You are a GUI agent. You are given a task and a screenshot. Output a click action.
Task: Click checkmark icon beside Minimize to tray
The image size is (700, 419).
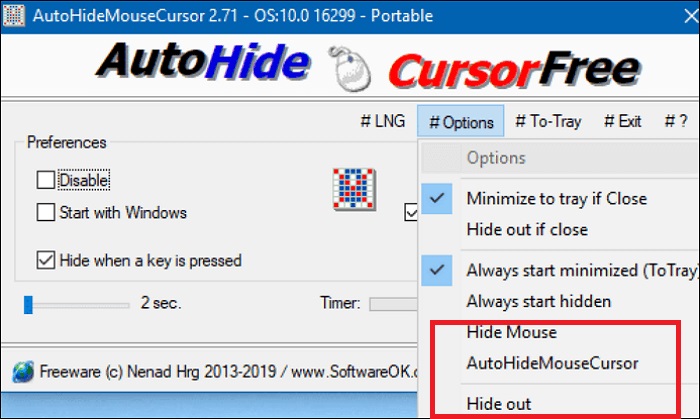click(437, 198)
